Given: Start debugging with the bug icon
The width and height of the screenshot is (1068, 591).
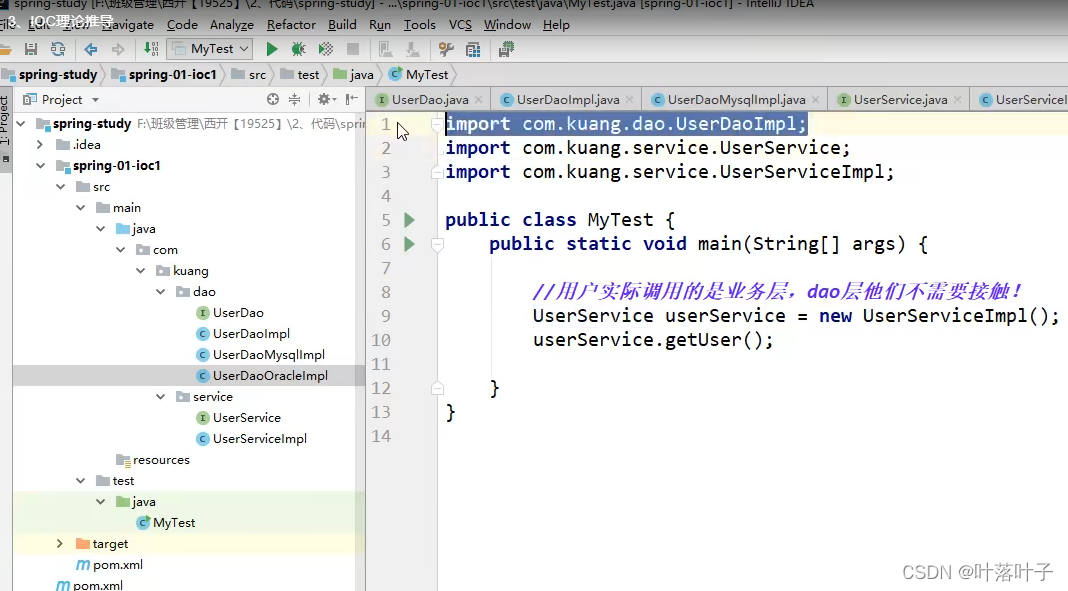Looking at the screenshot, I should point(298,49).
